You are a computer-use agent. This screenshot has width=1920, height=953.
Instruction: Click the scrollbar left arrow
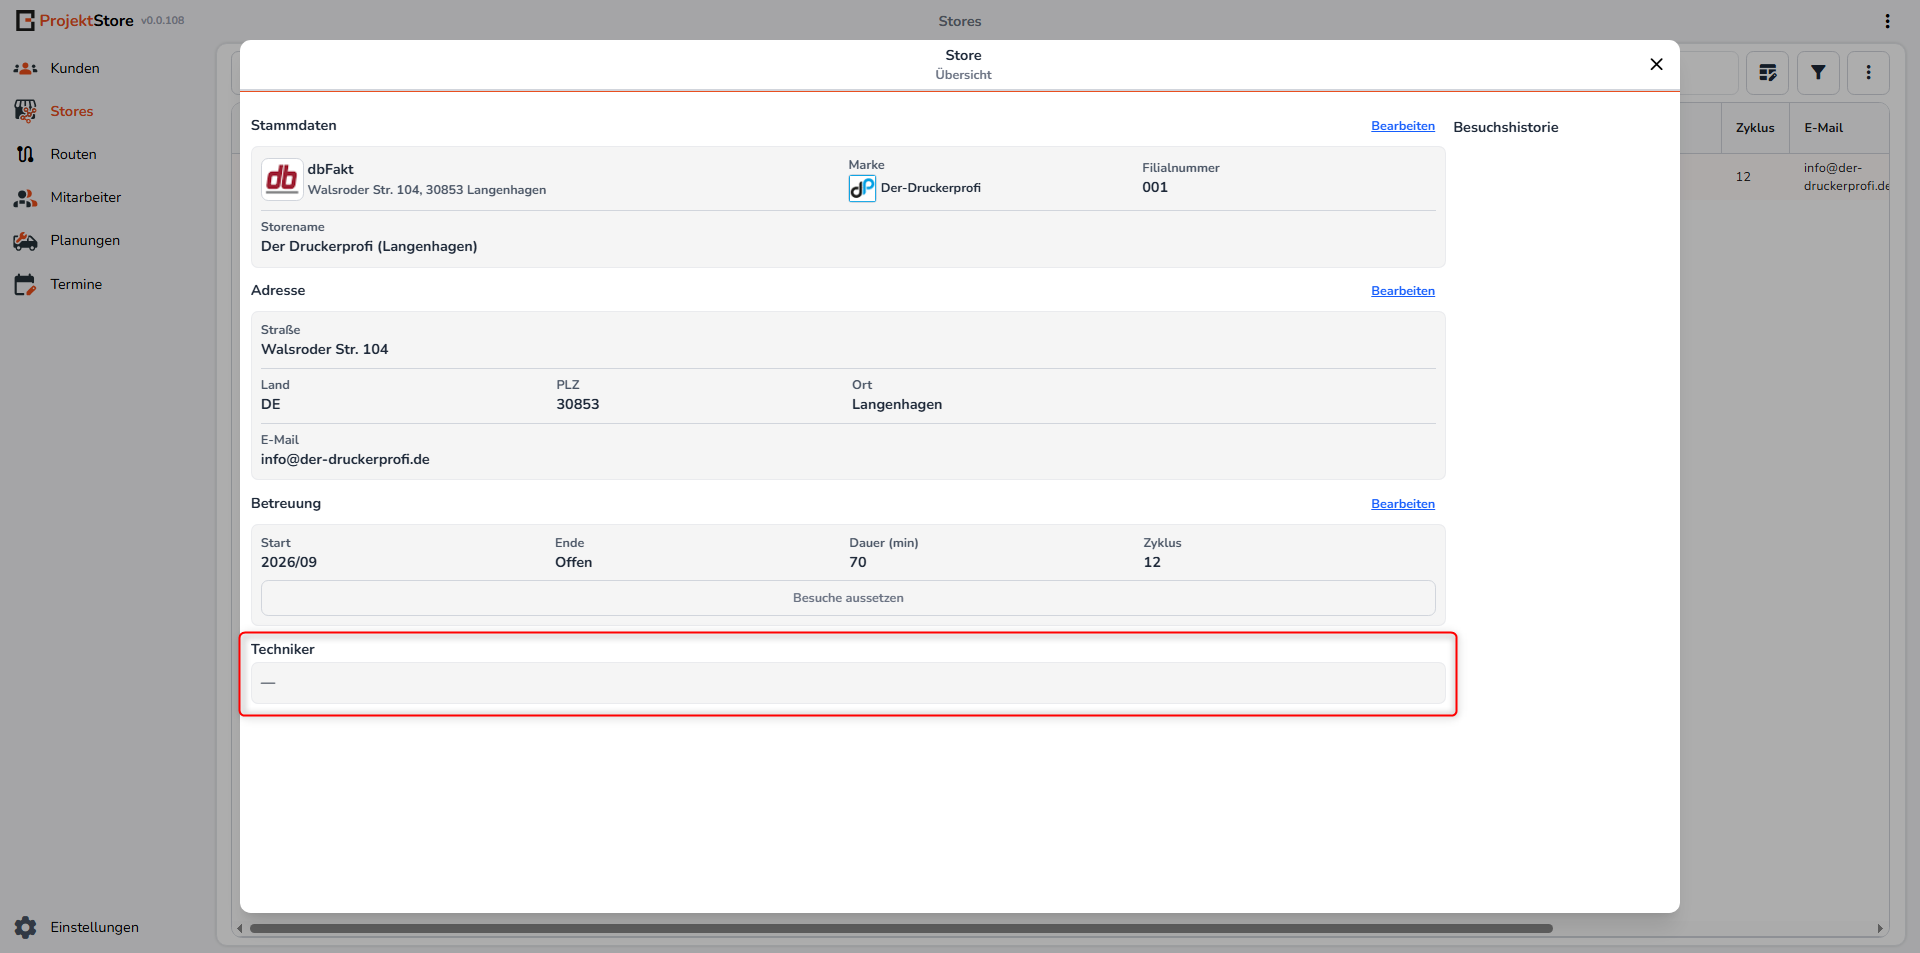[239, 928]
